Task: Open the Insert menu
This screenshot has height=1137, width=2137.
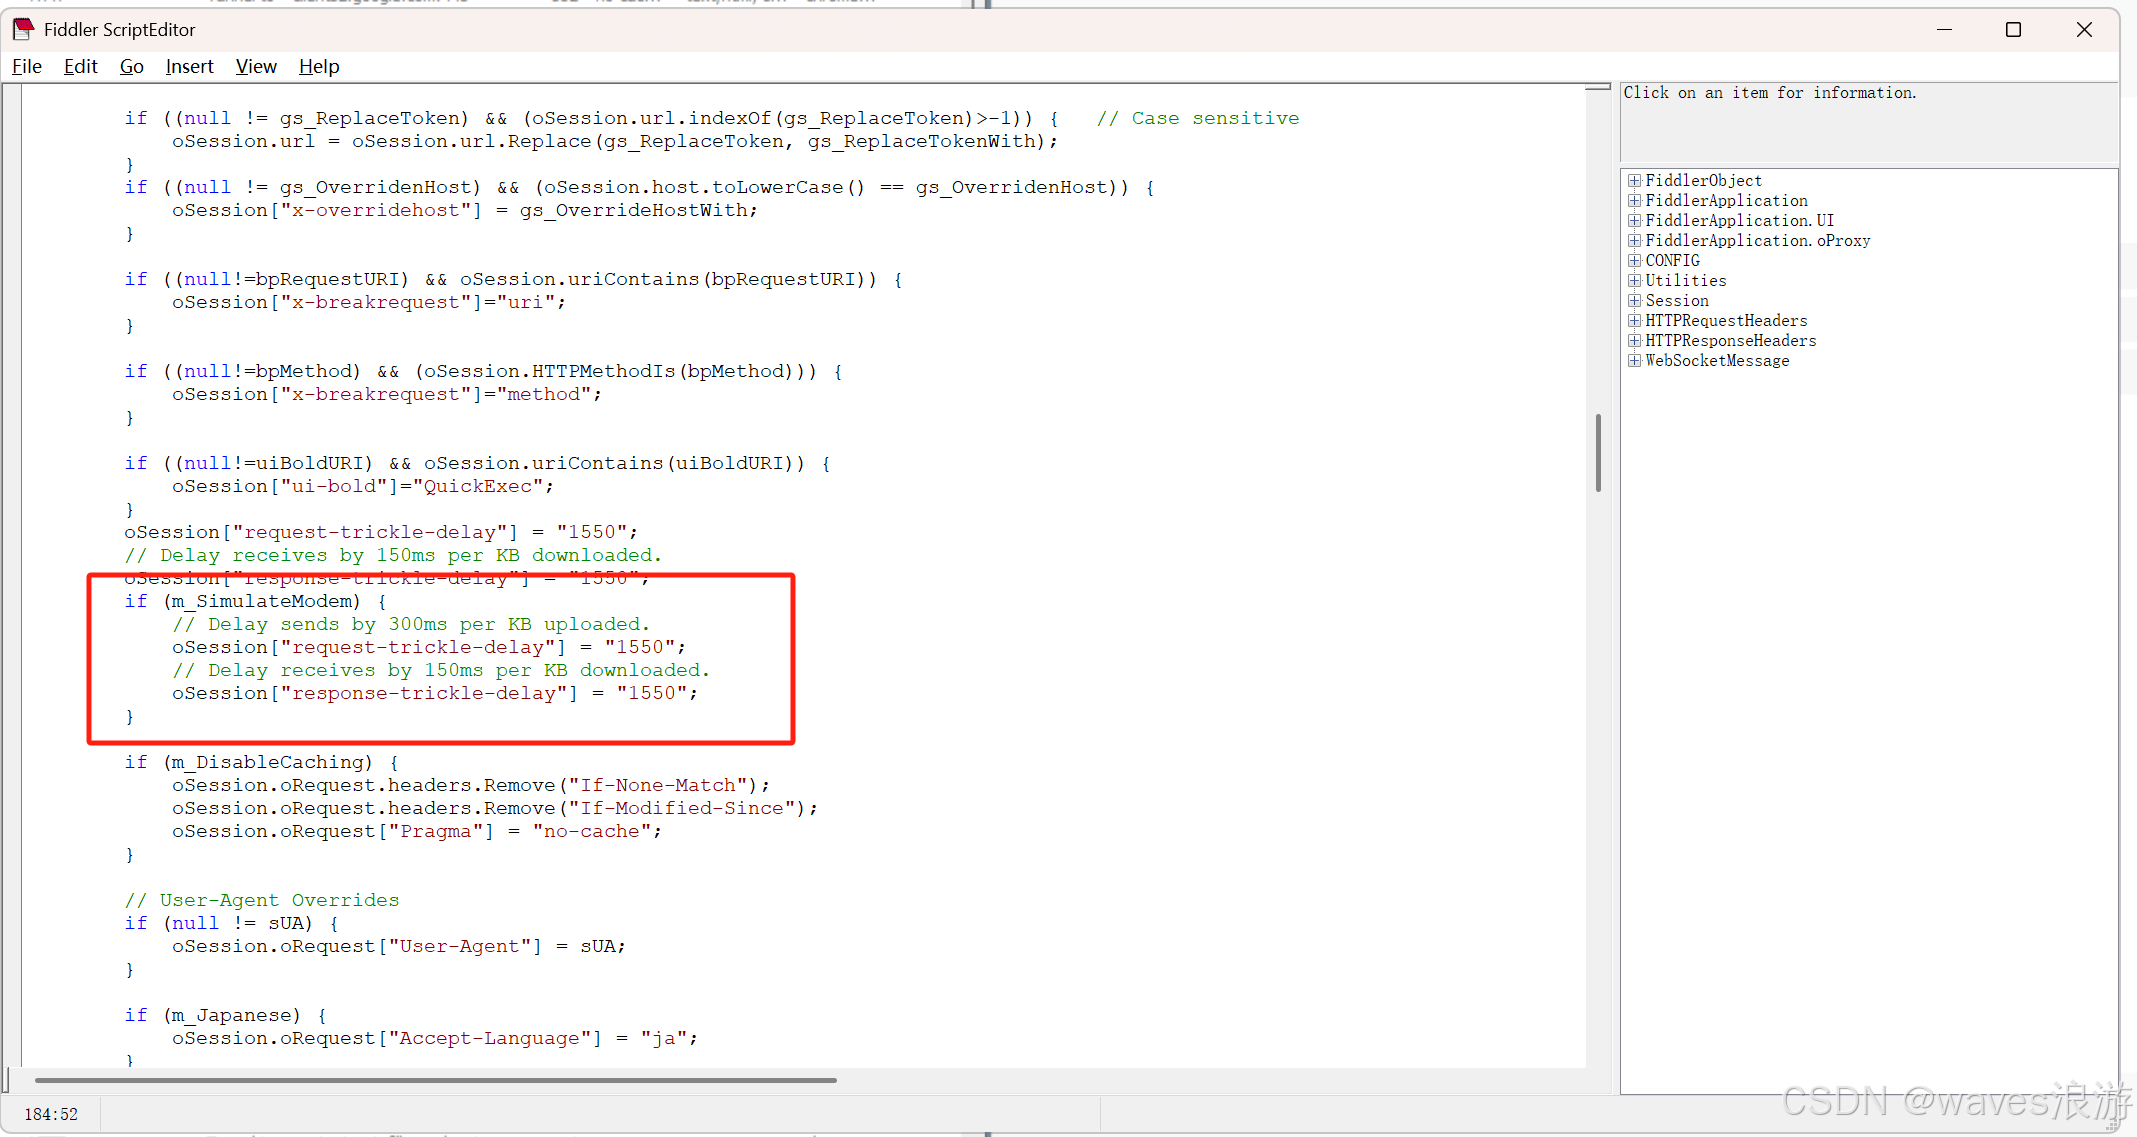Action: coord(189,66)
